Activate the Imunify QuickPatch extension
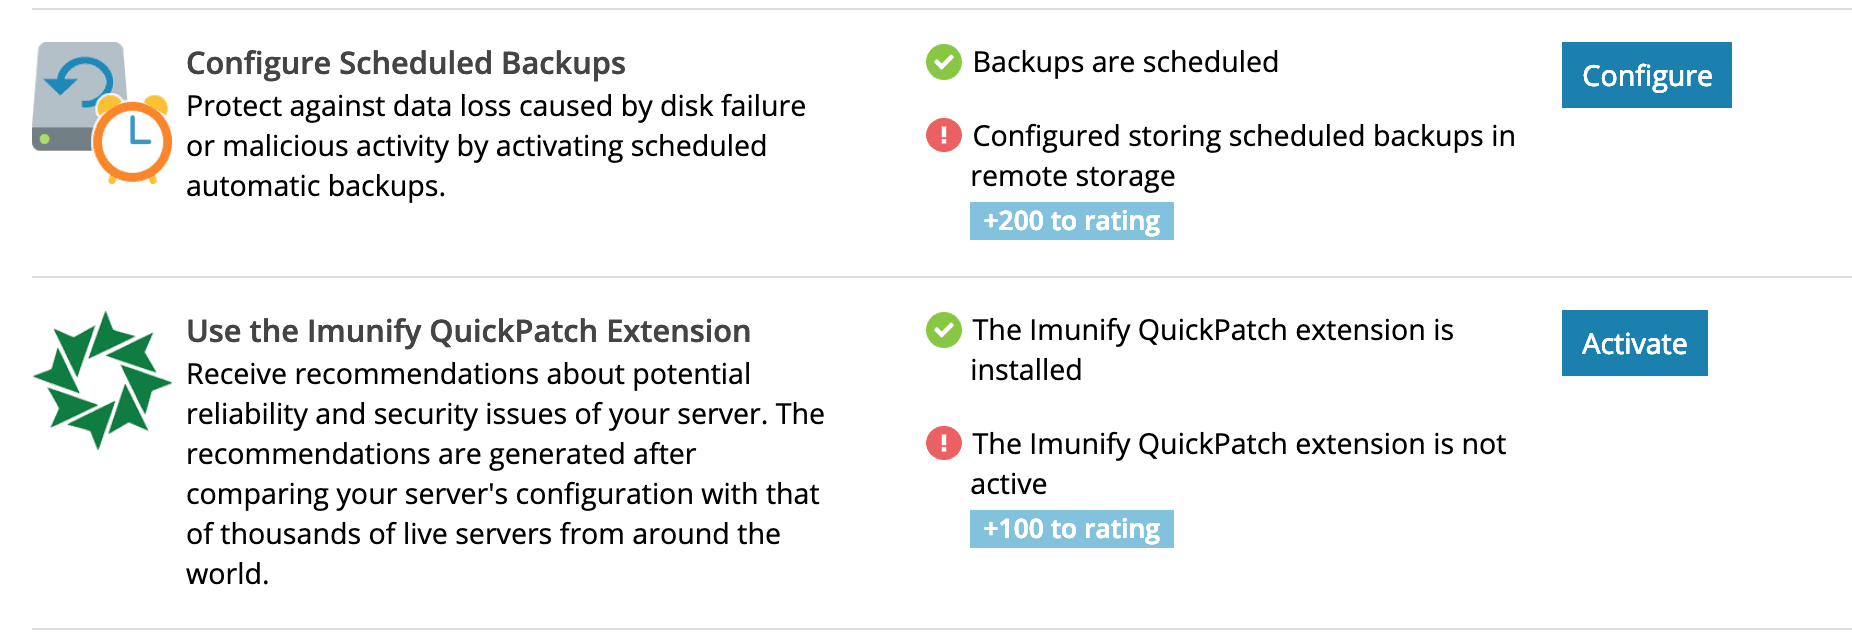The height and width of the screenshot is (636, 1852). (x=1634, y=343)
